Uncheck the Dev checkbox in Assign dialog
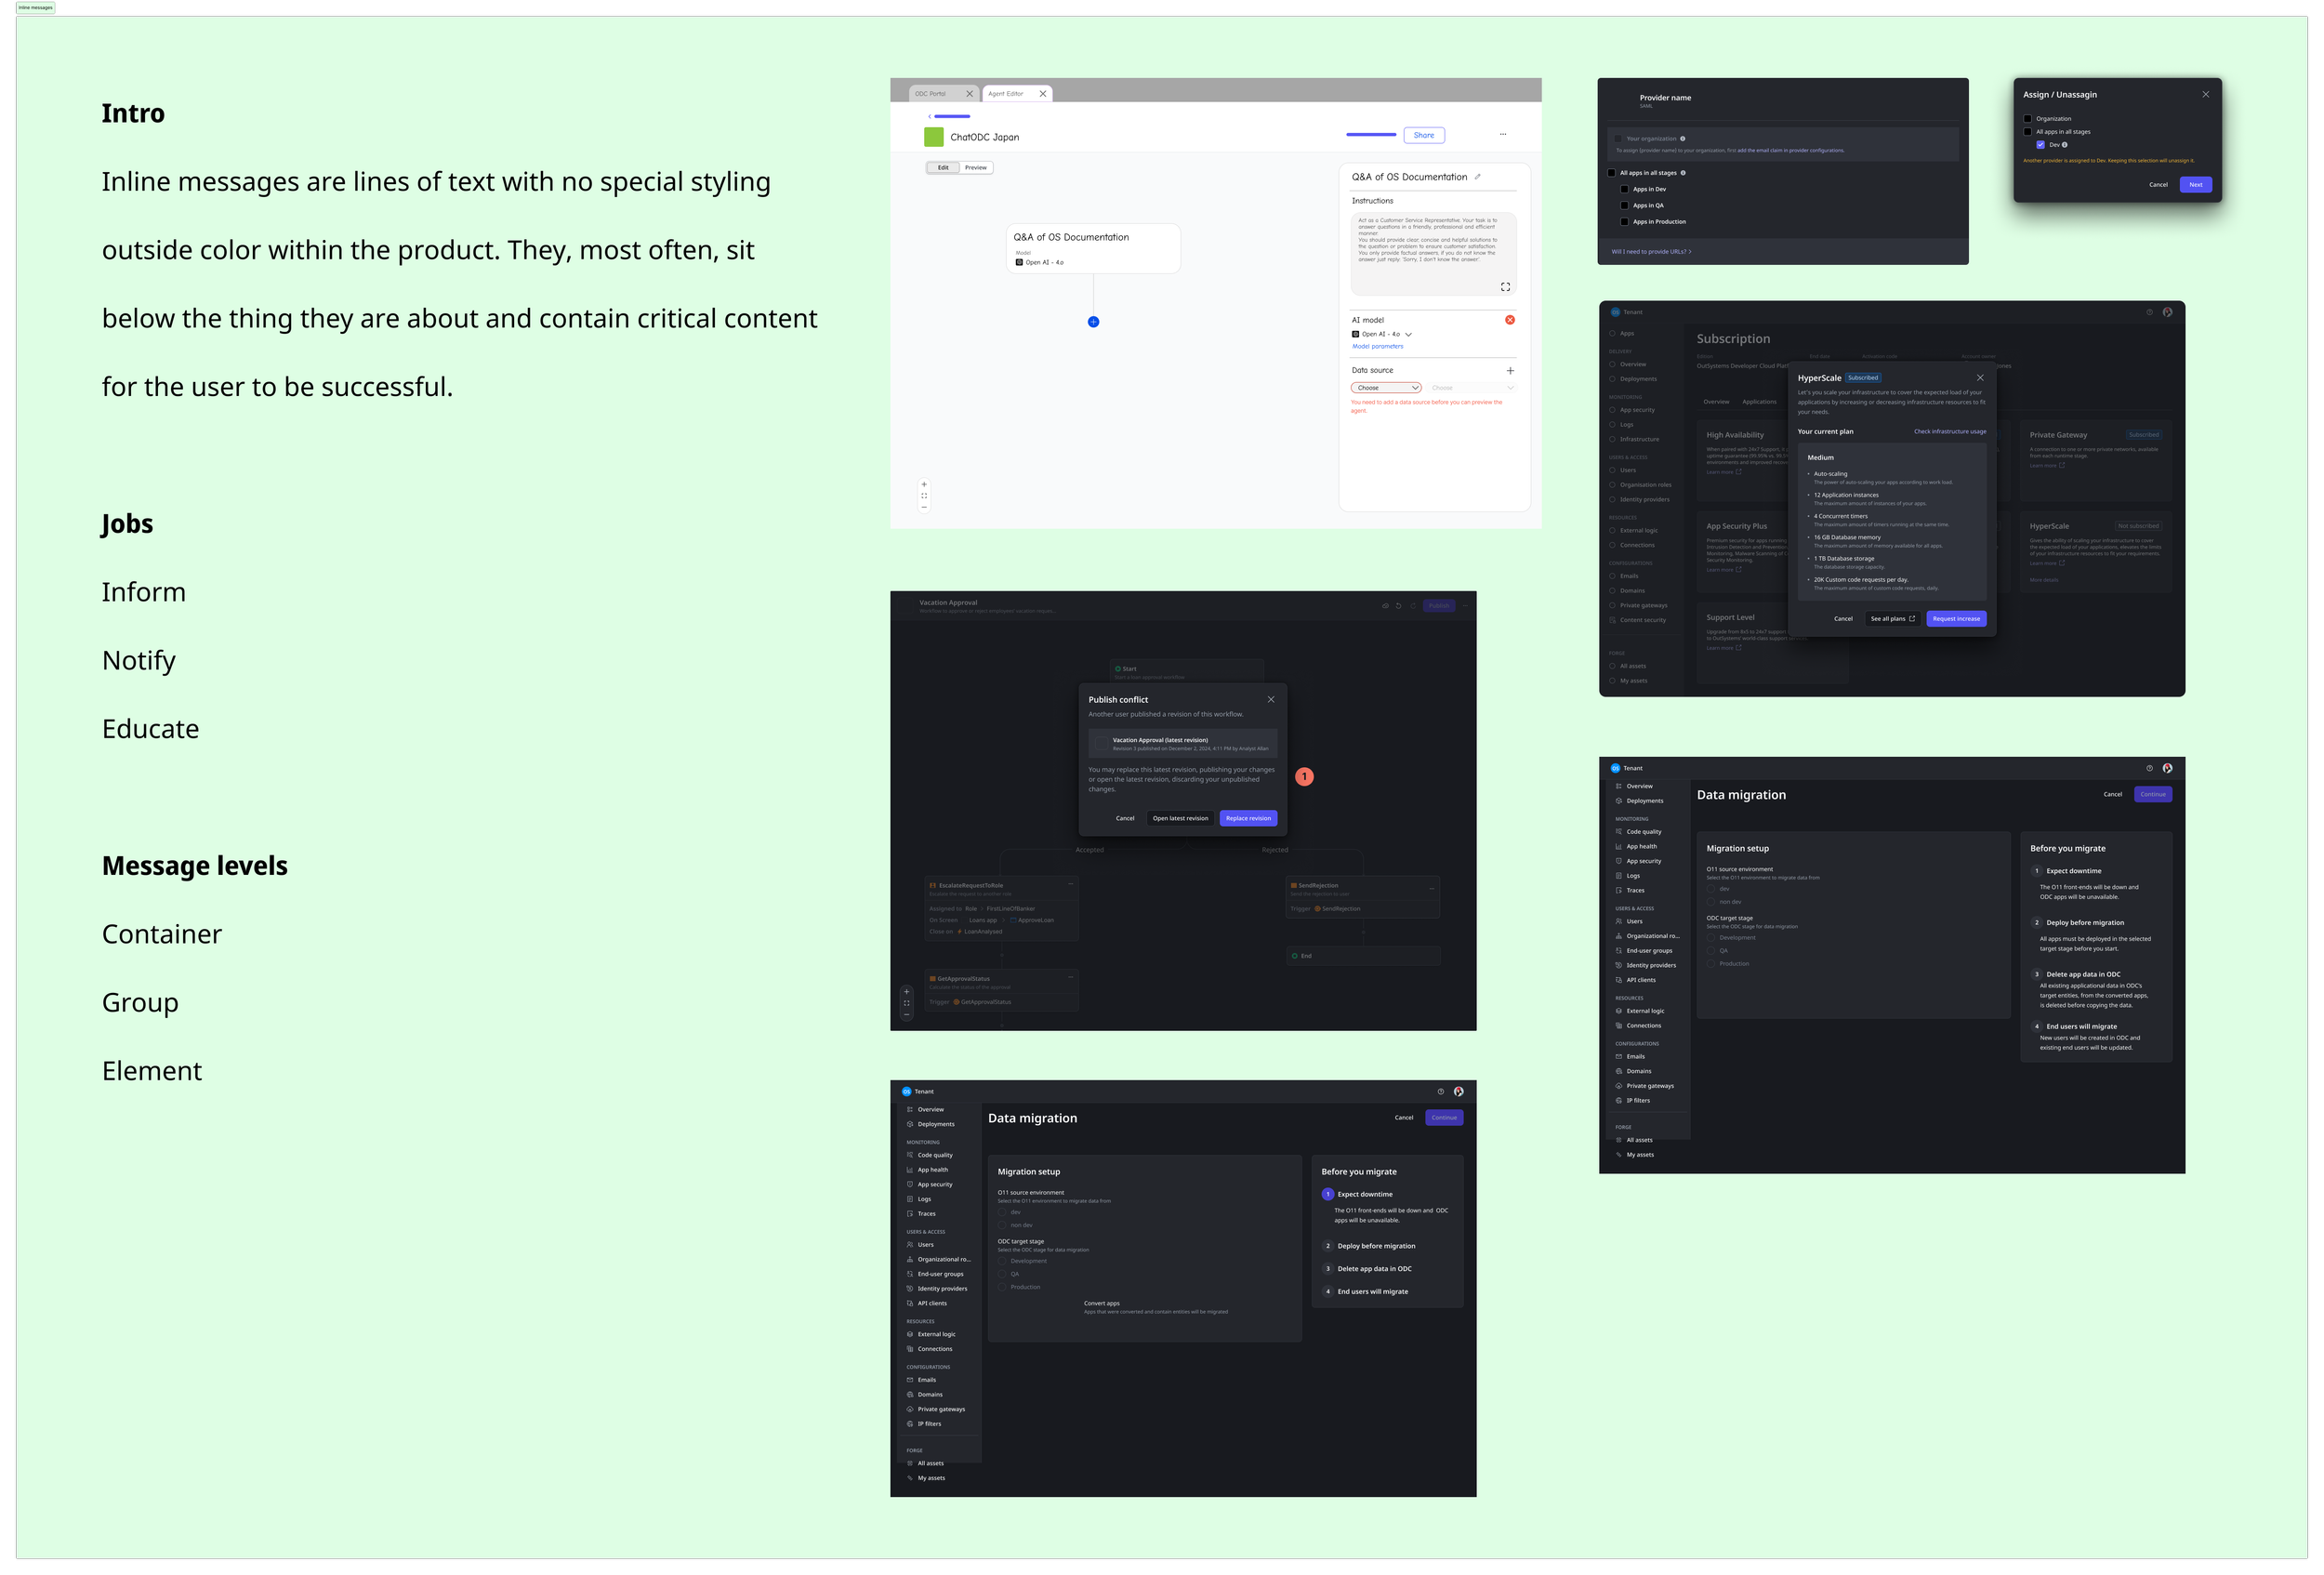Viewport: 2324px width, 1575px height. pos(2040,145)
